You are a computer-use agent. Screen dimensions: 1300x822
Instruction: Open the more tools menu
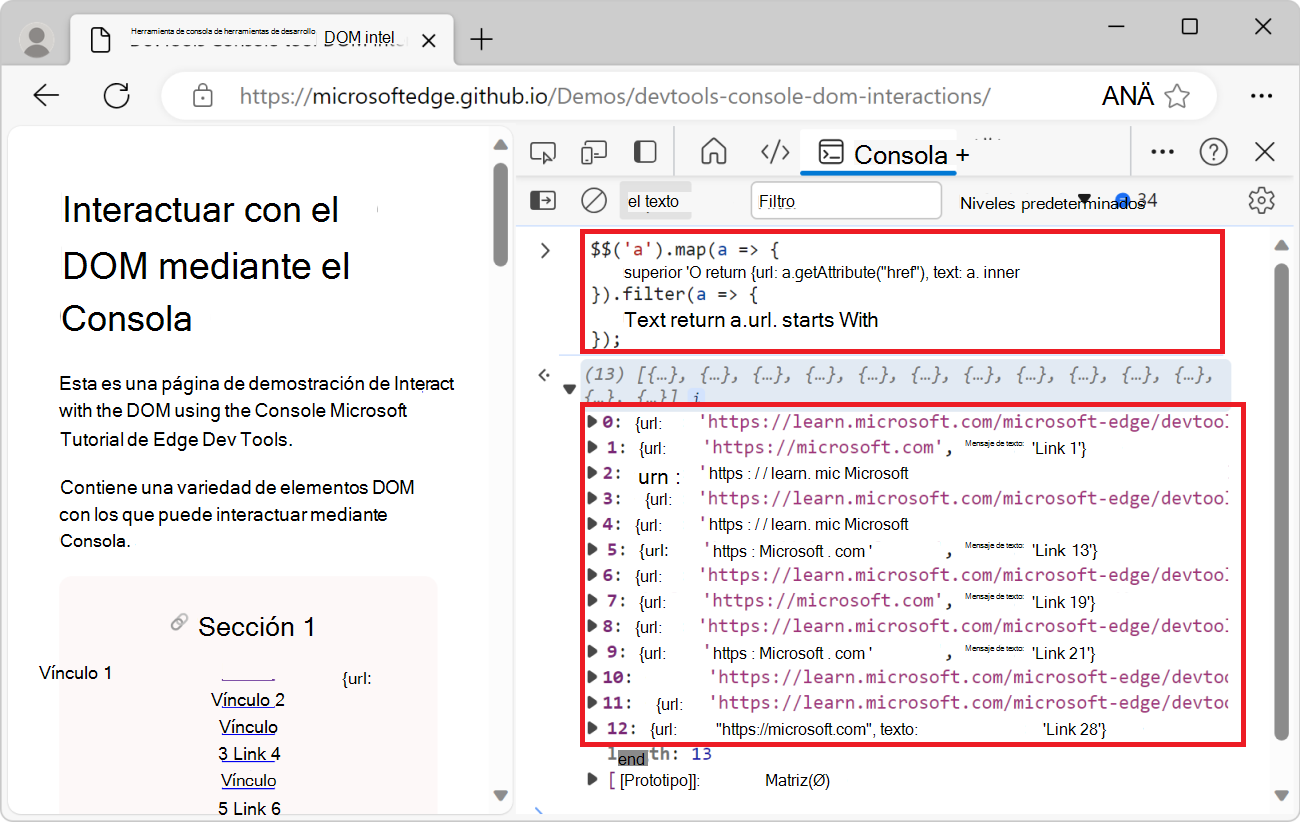coord(1161,151)
